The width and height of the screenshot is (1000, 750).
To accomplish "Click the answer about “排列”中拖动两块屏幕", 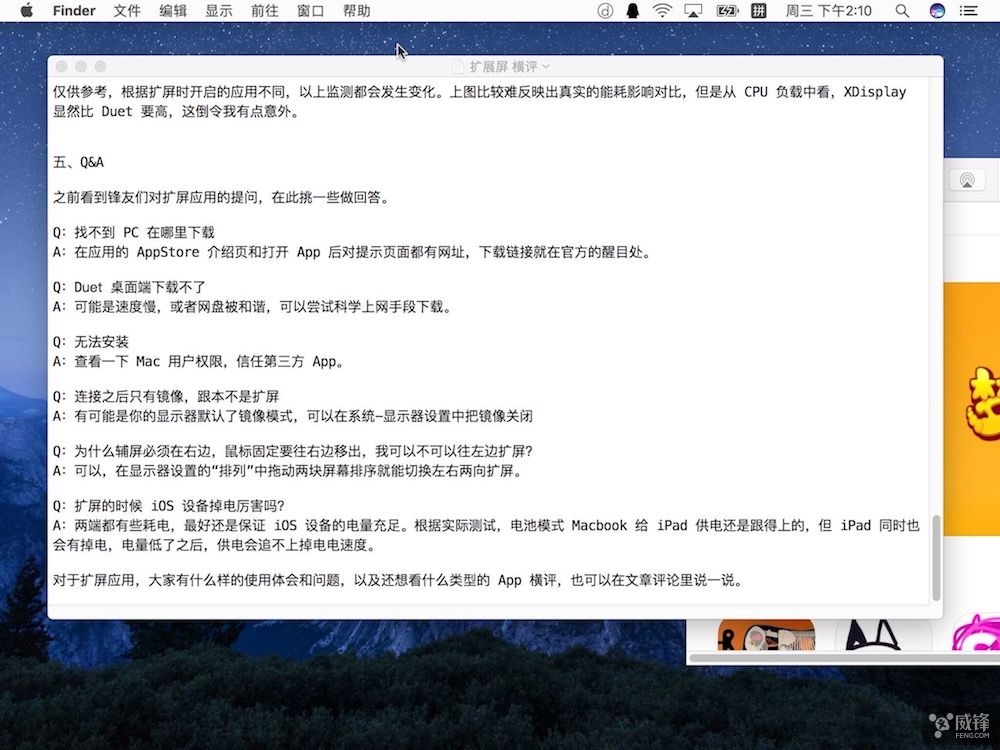I will [288, 471].
